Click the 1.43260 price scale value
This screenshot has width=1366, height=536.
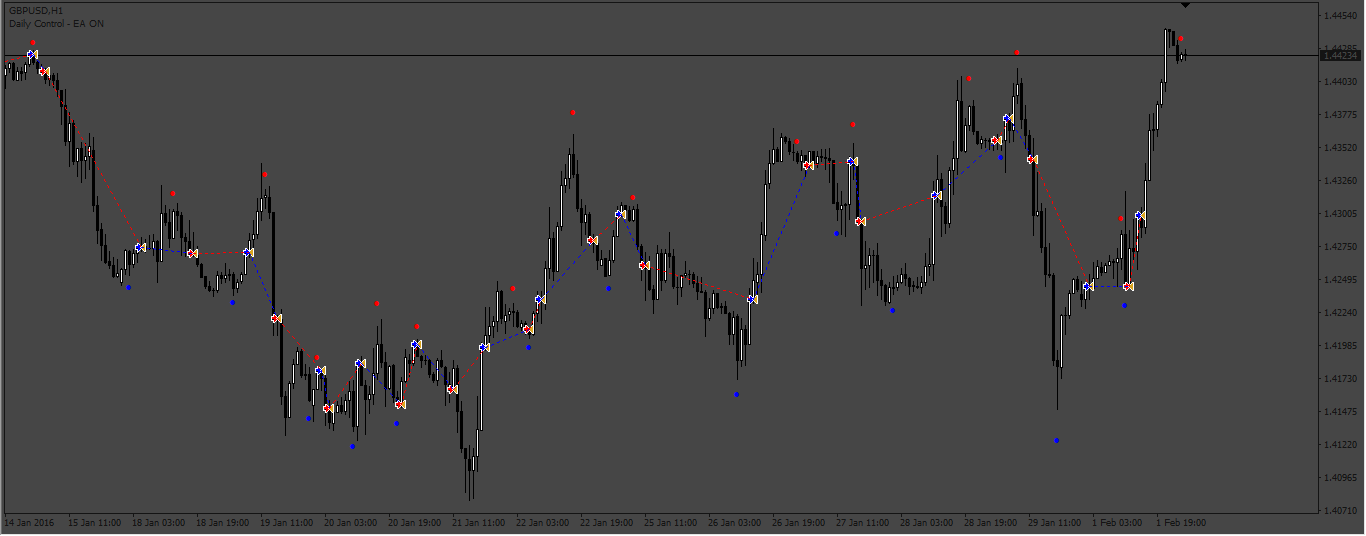coord(1340,181)
